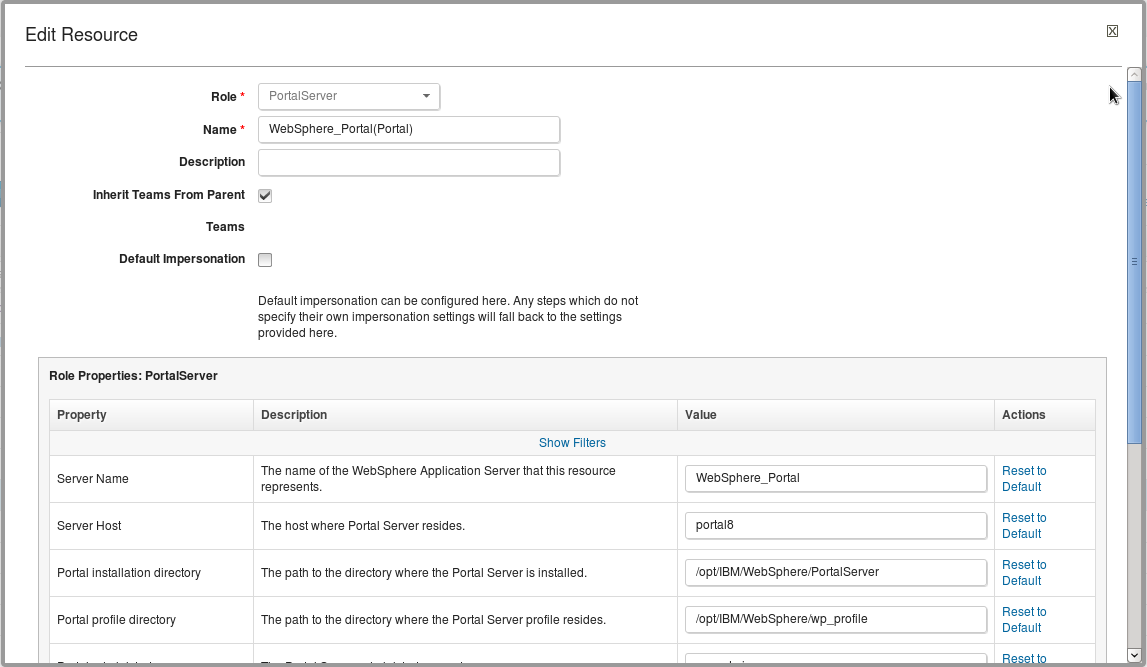Click the scrollbar up arrow
Viewport: 1147px width, 667px height.
(1134, 74)
